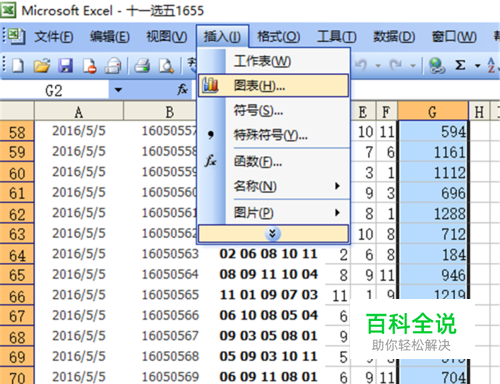Screen dimensions: 500x384
Task: Click the Select All corner box
Action: pyautogui.click(x=17, y=111)
